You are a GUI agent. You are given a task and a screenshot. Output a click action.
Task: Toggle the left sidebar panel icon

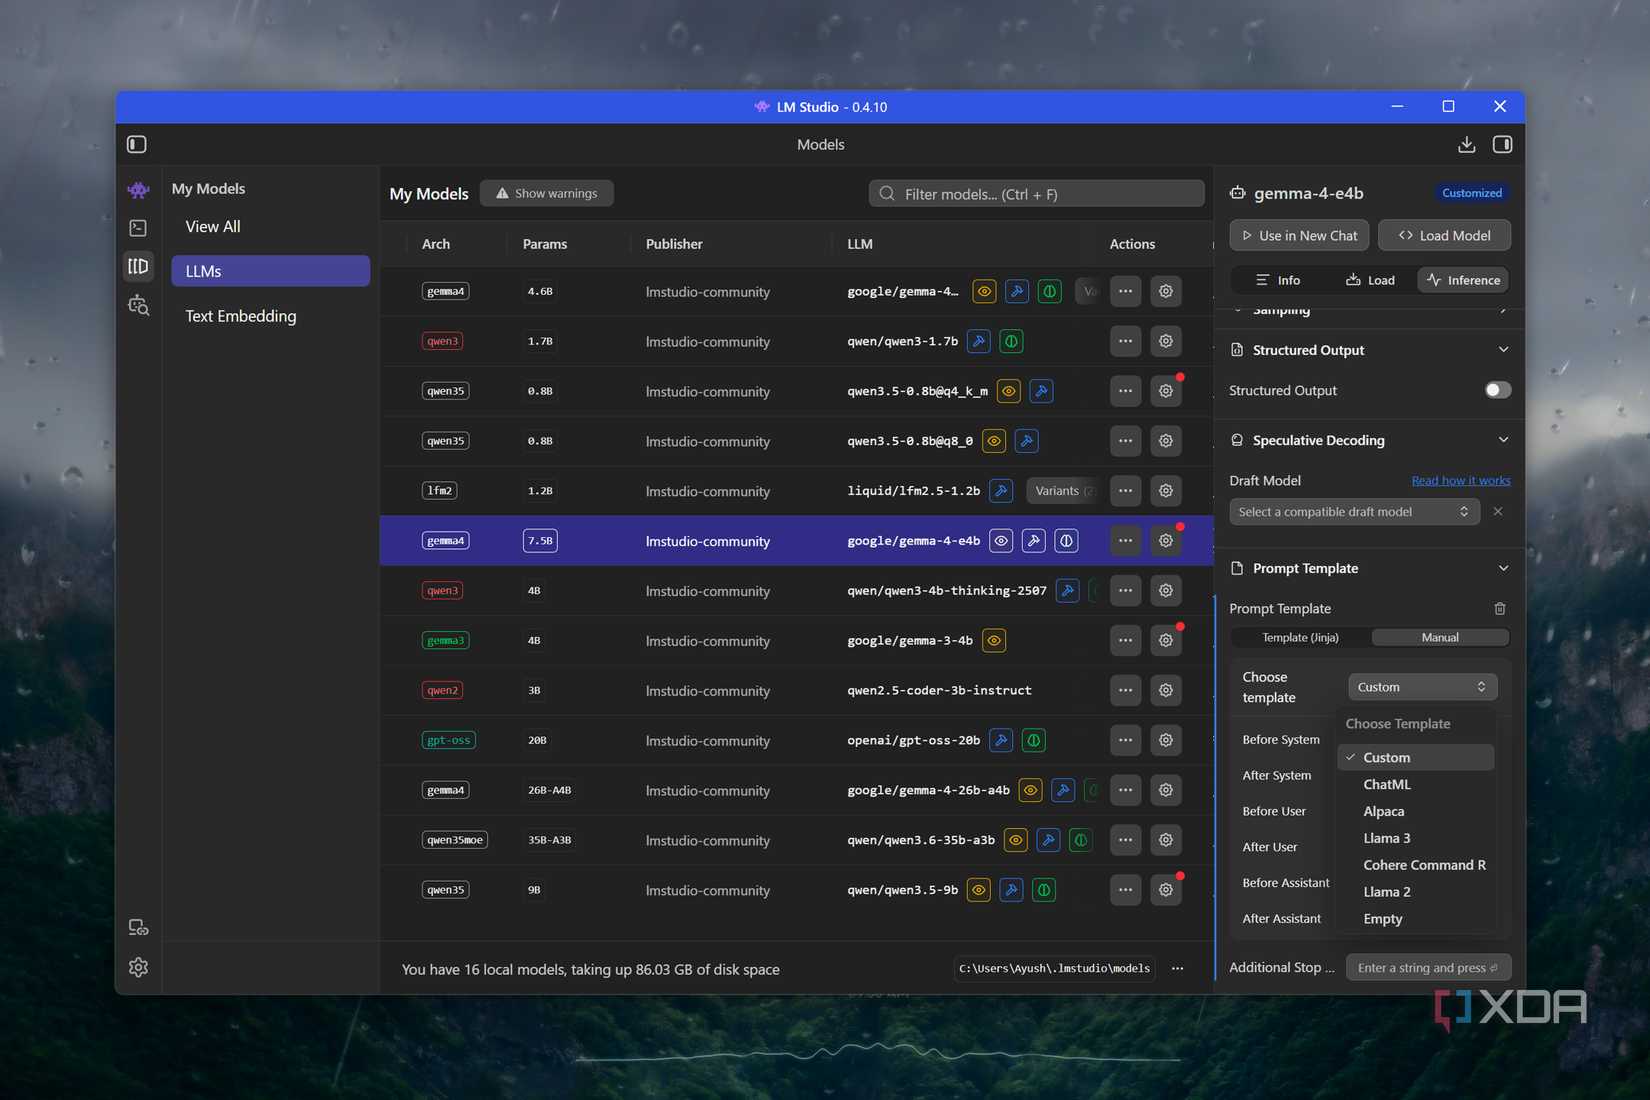pyautogui.click(x=137, y=144)
